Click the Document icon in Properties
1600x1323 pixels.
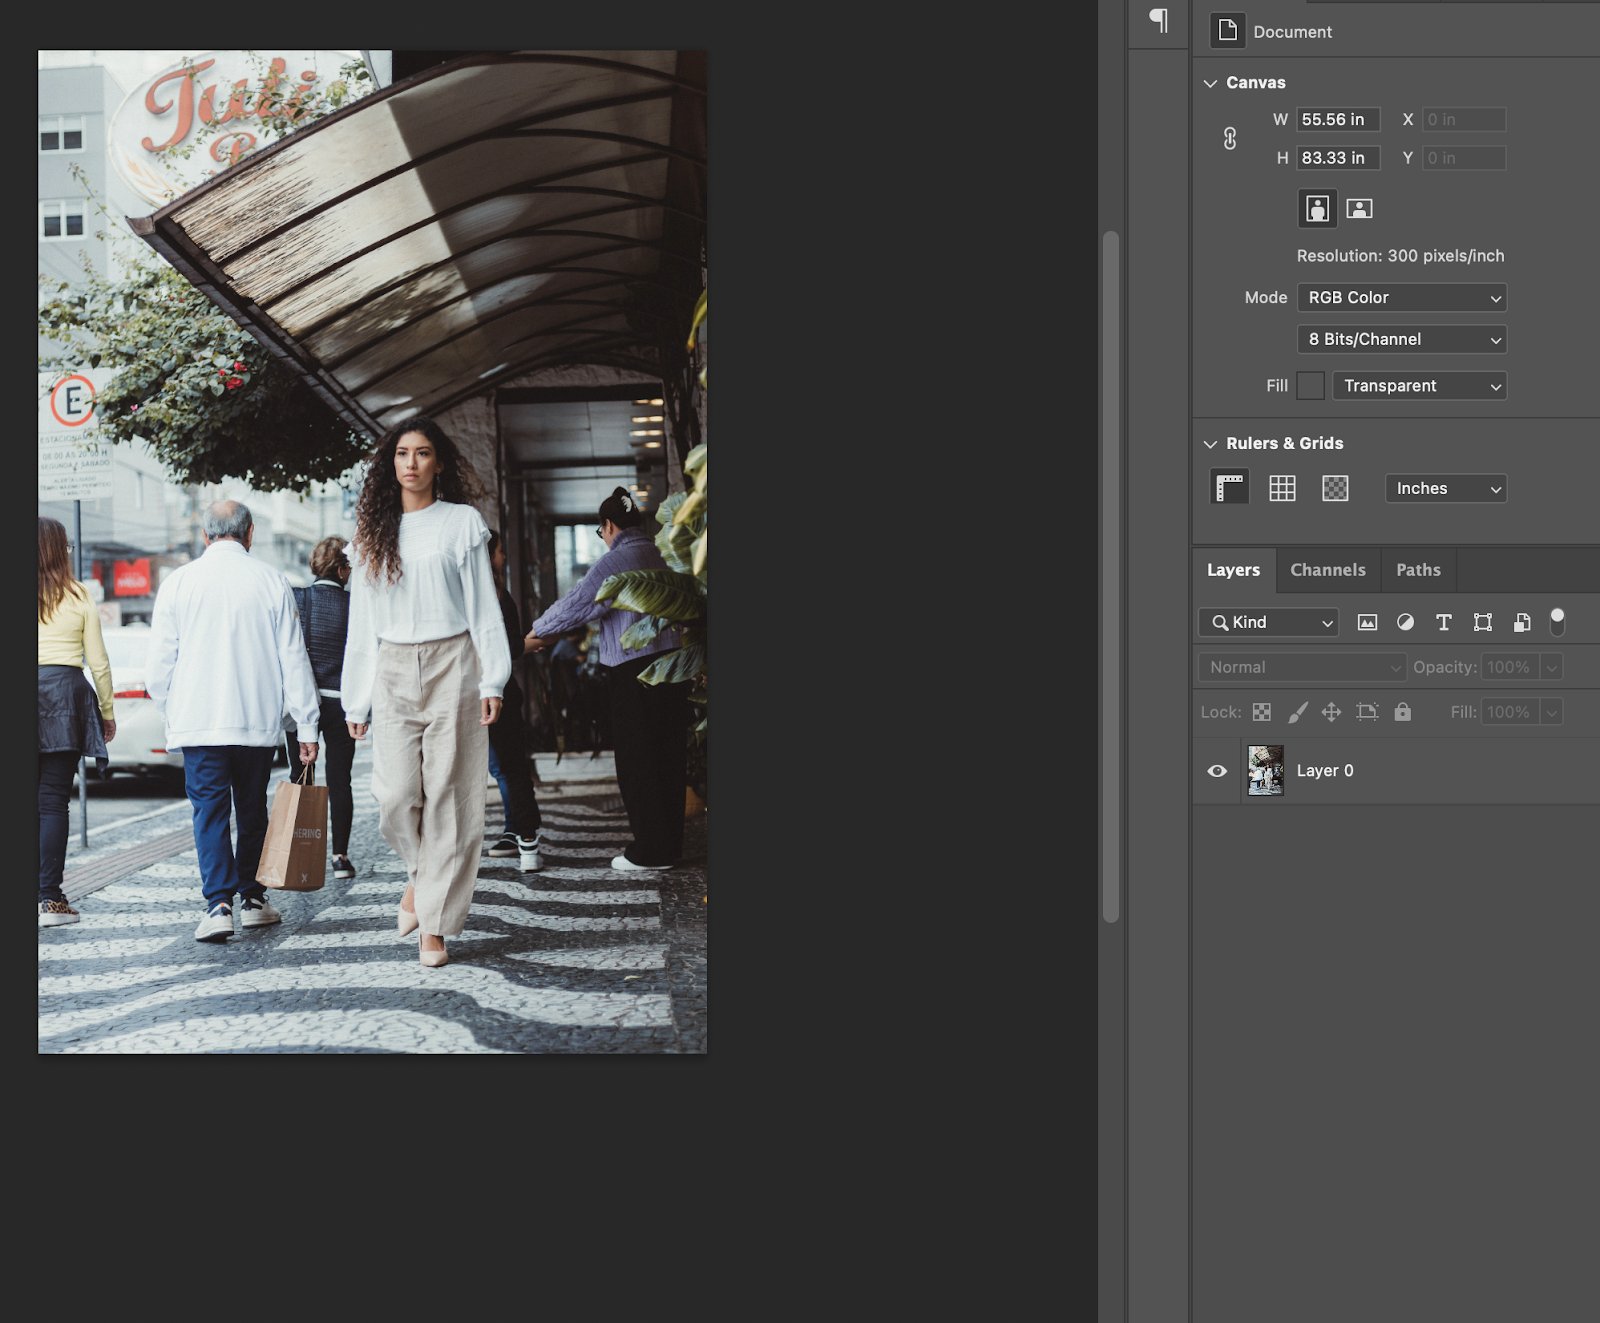tap(1228, 31)
